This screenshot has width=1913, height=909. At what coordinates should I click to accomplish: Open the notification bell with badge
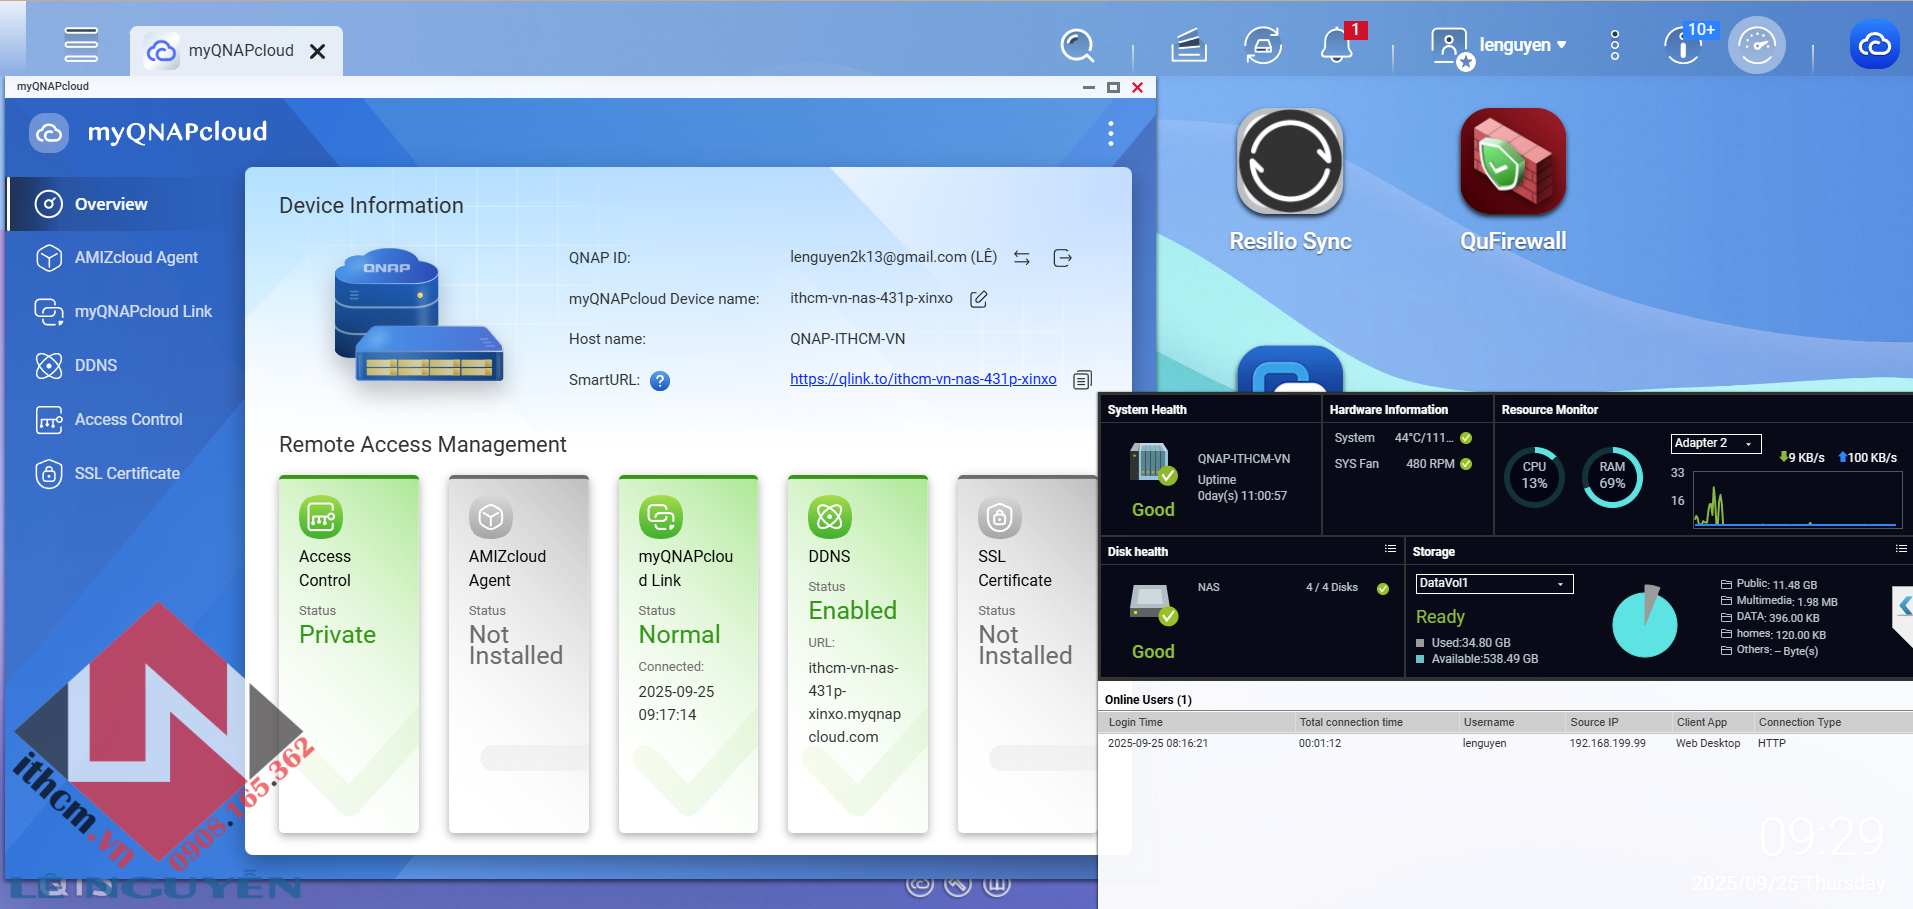click(x=1336, y=46)
